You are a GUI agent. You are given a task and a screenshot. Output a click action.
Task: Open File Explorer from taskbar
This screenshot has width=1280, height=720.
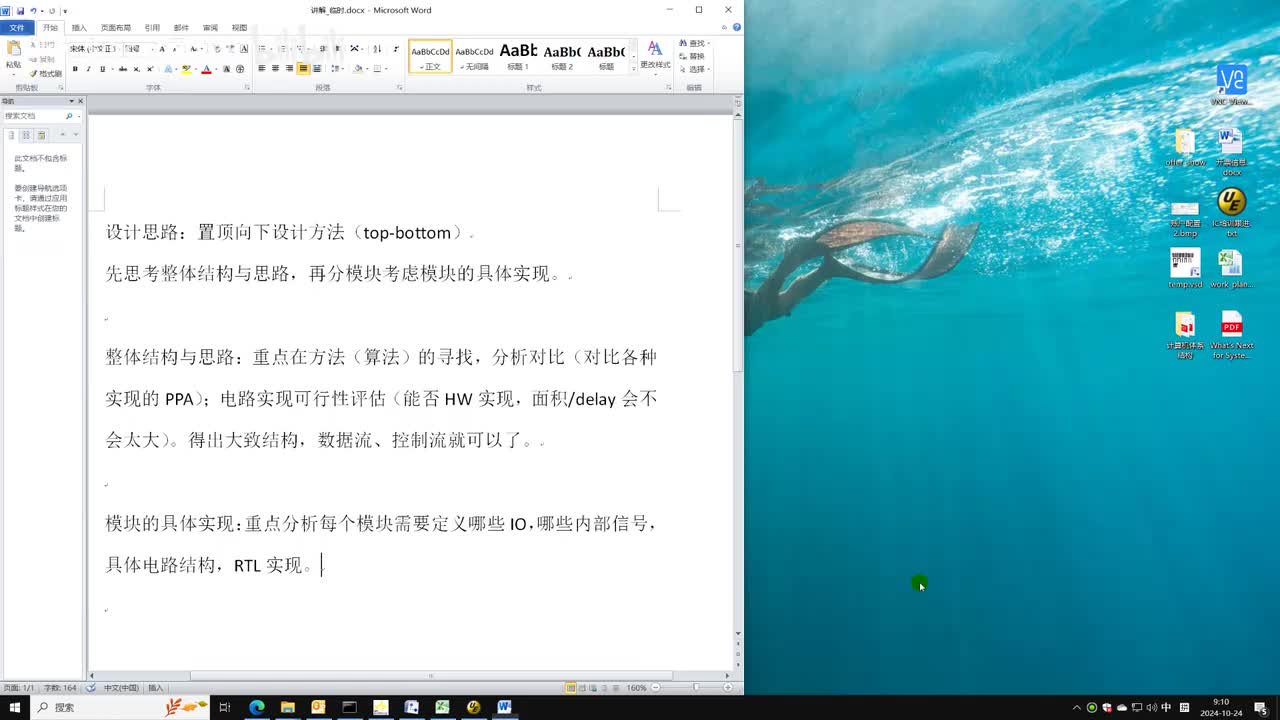pos(287,707)
